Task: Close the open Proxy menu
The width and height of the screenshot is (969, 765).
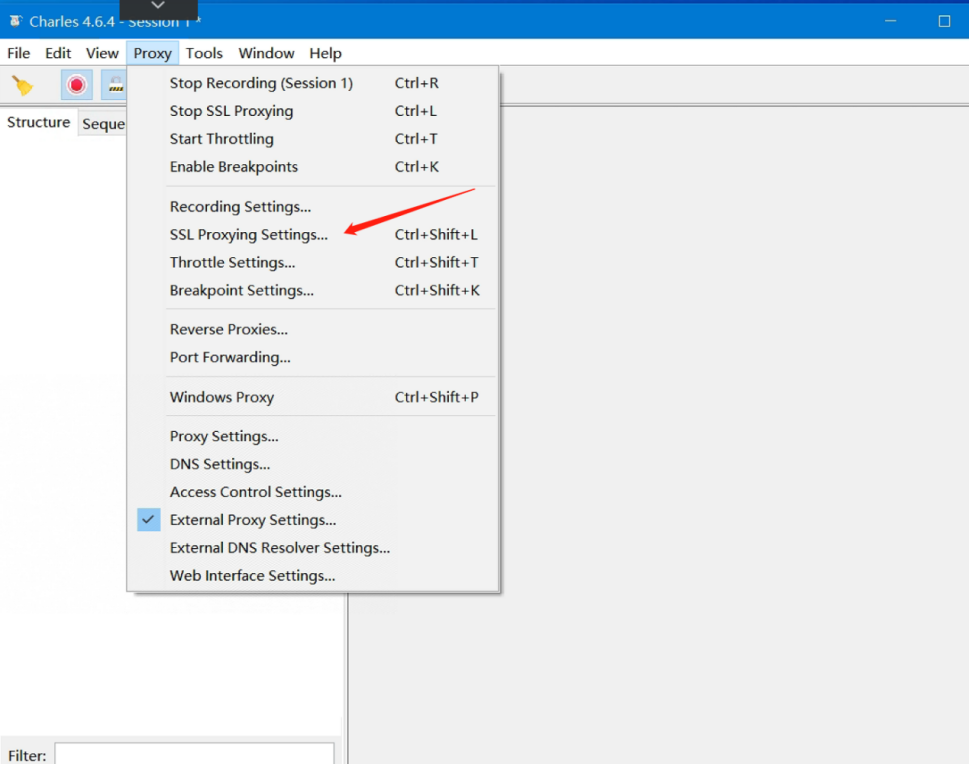Action: click(153, 53)
